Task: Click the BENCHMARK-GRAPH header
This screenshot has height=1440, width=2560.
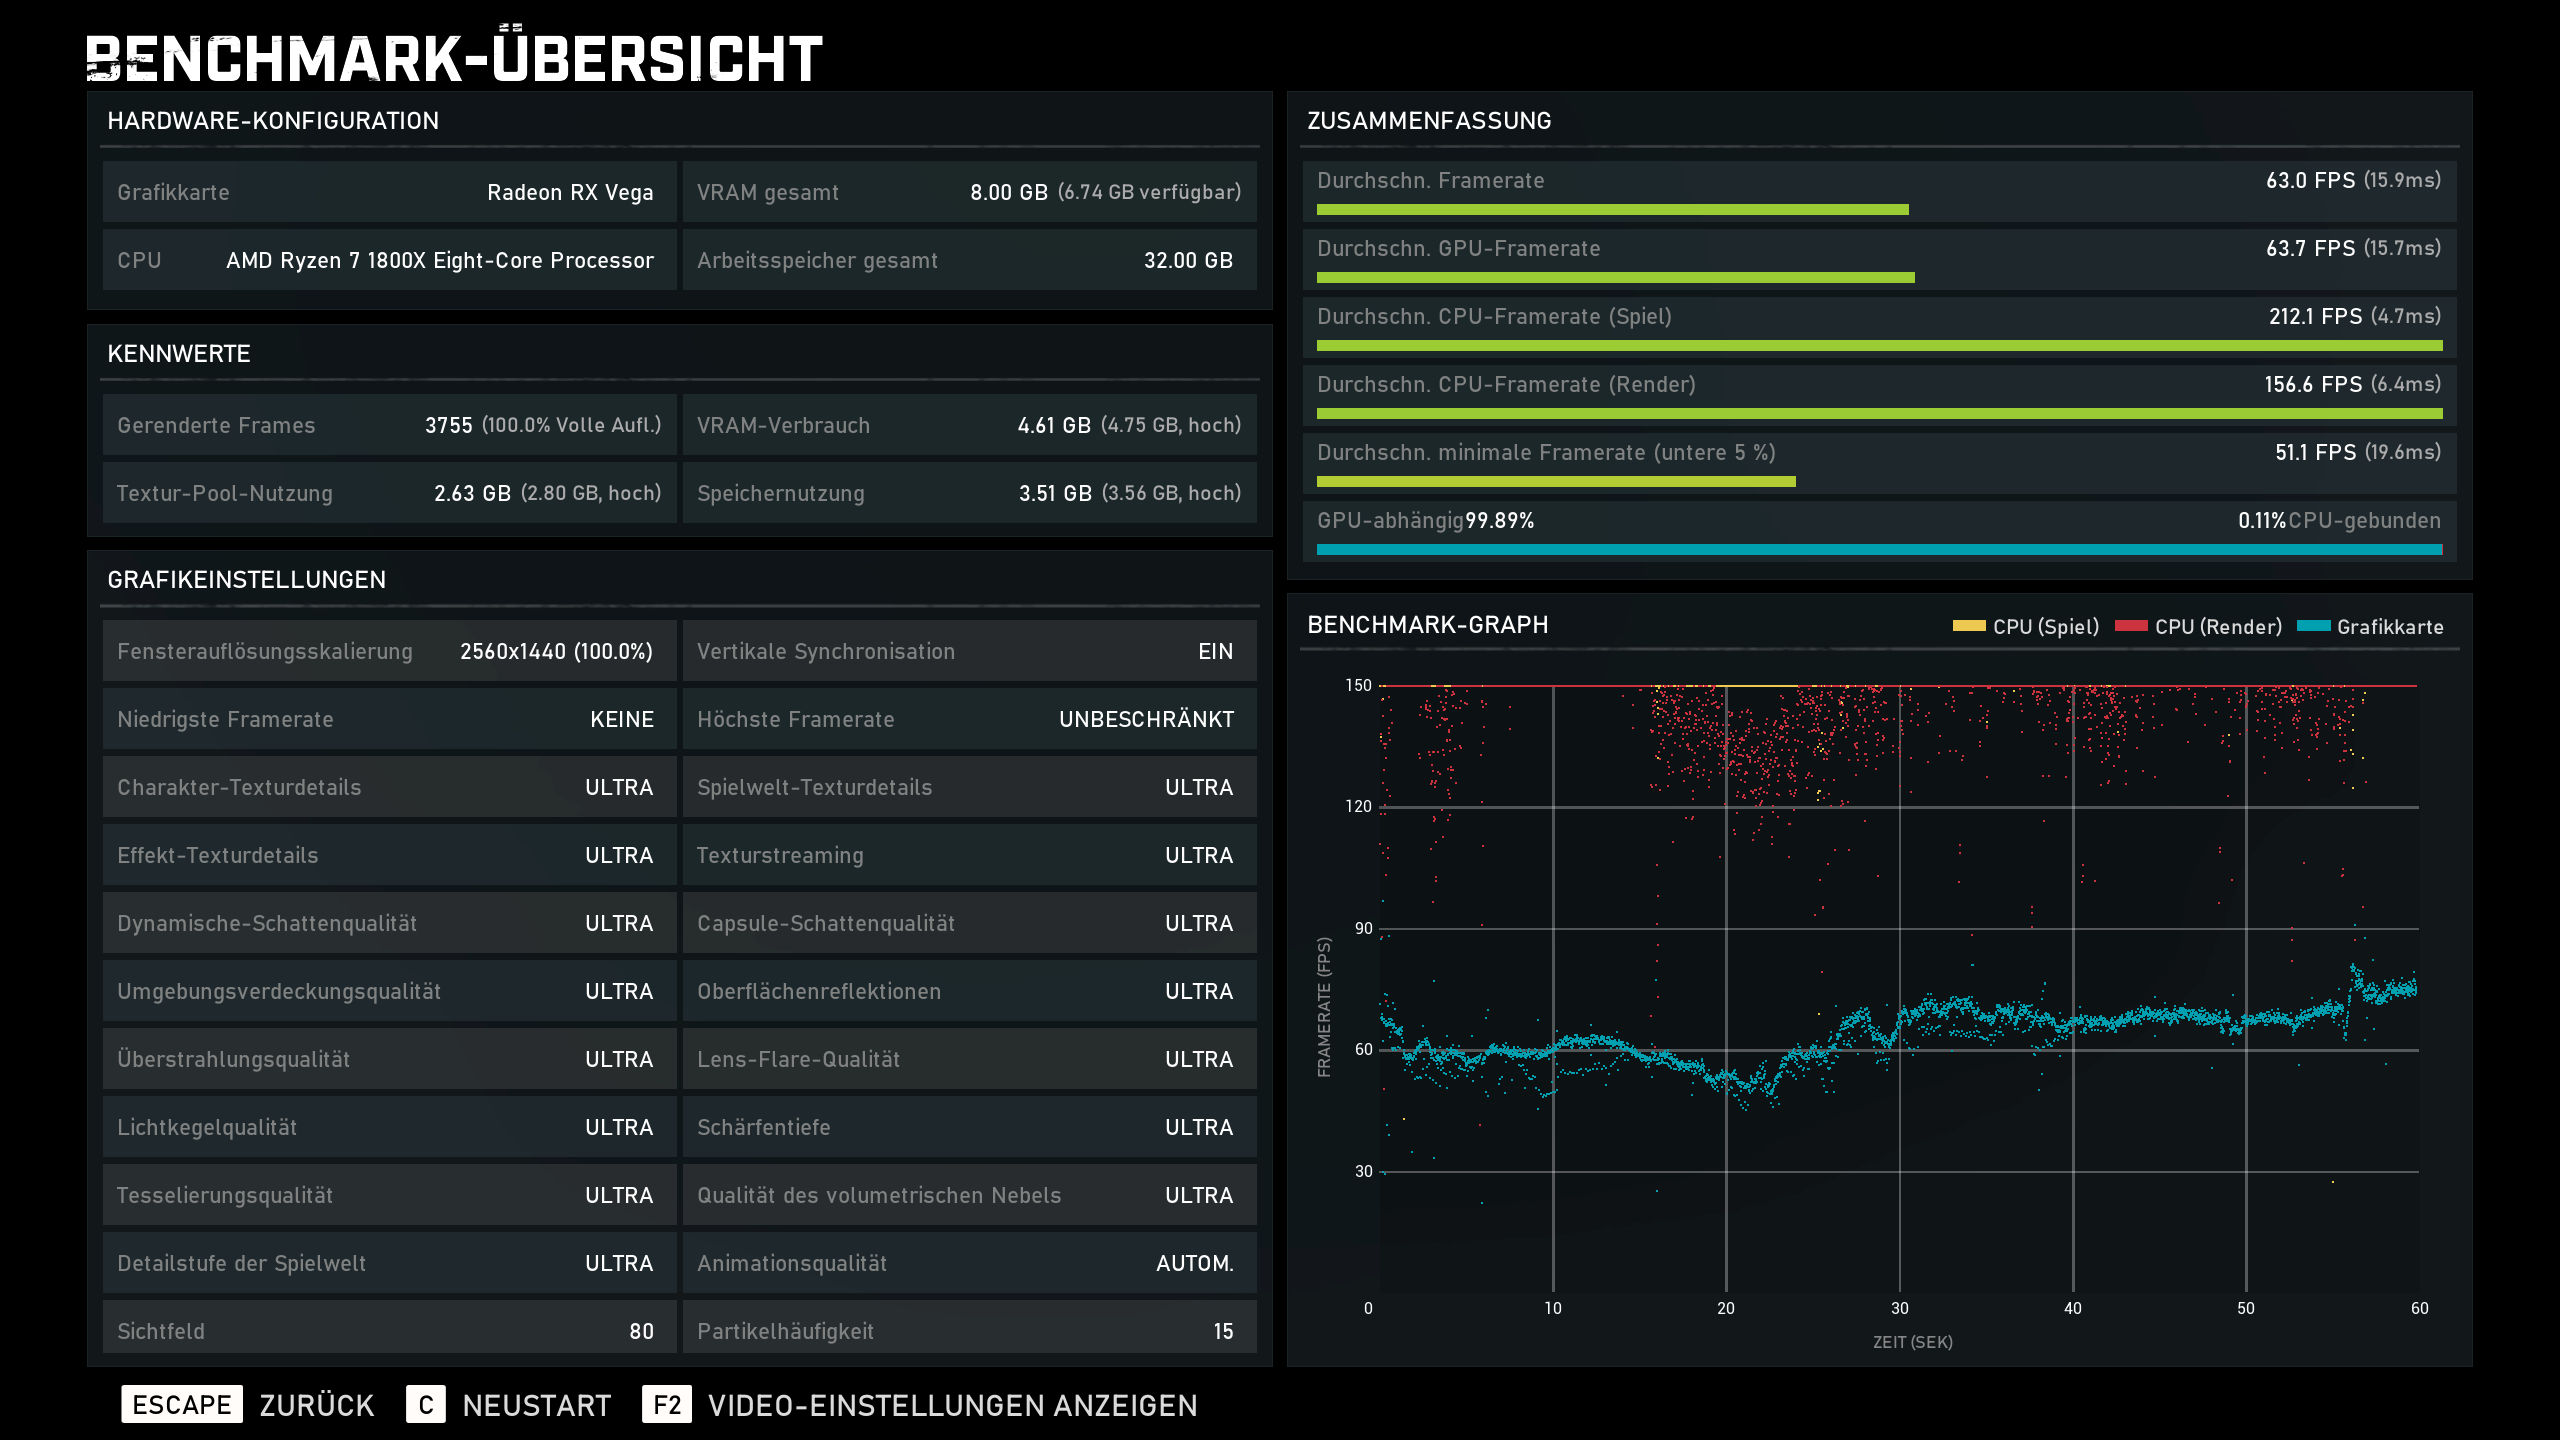Action: pyautogui.click(x=1427, y=625)
